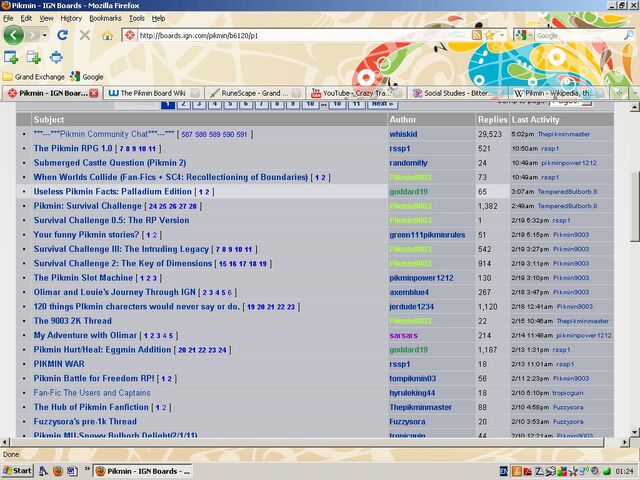
Task: Open the search engine selector dropdown
Action: tap(522, 36)
